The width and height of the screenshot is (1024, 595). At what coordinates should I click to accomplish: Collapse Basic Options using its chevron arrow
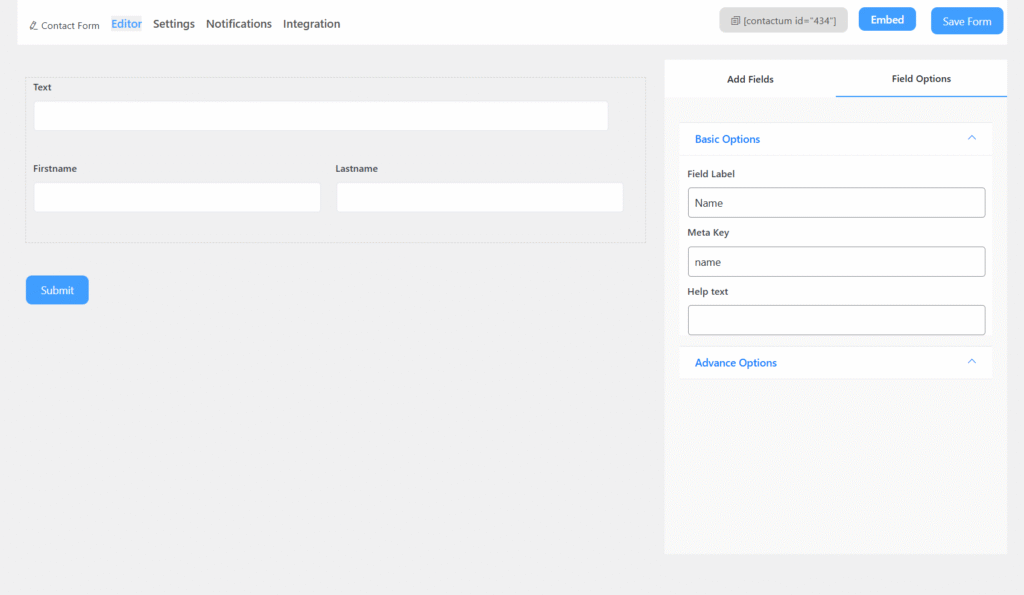971,138
